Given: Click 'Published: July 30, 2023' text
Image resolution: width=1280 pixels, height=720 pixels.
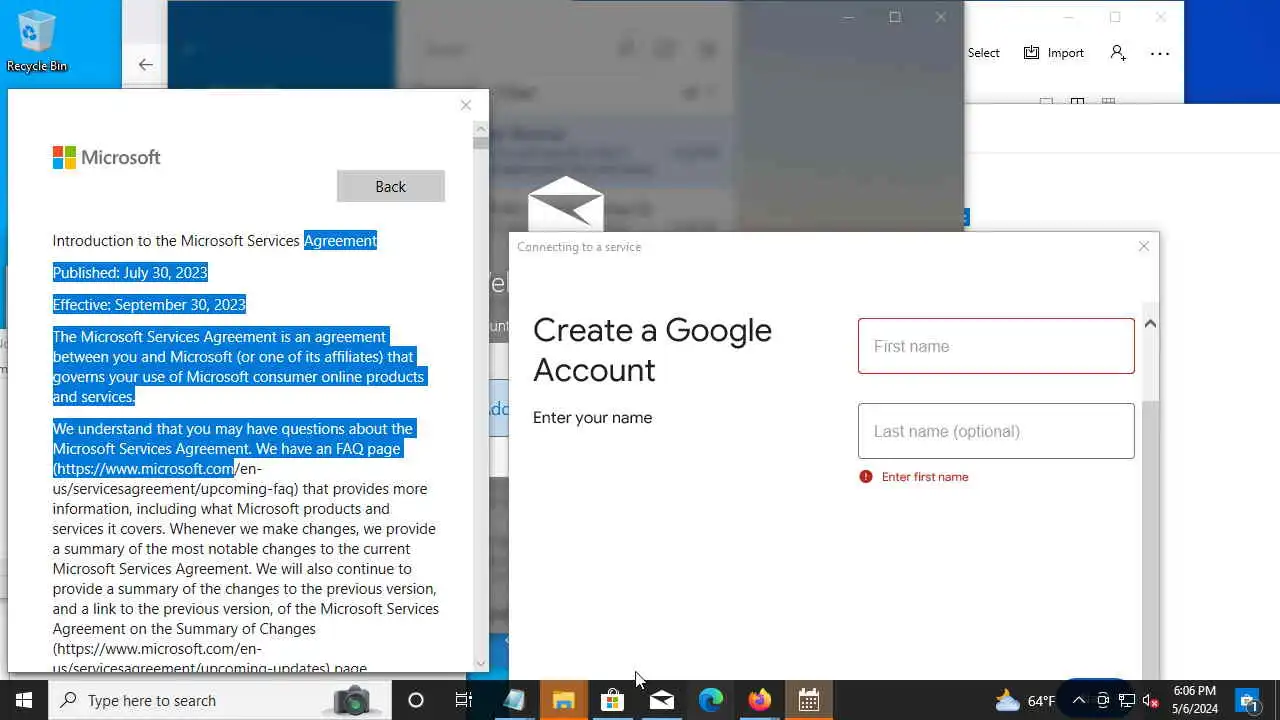Looking at the screenshot, I should (130, 272).
